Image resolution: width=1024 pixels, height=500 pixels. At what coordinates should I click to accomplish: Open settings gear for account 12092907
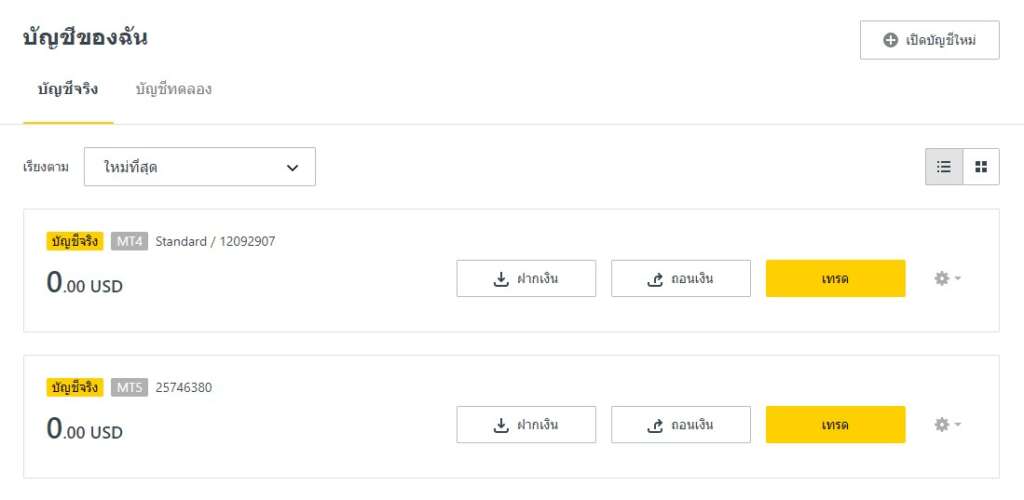[941, 279]
